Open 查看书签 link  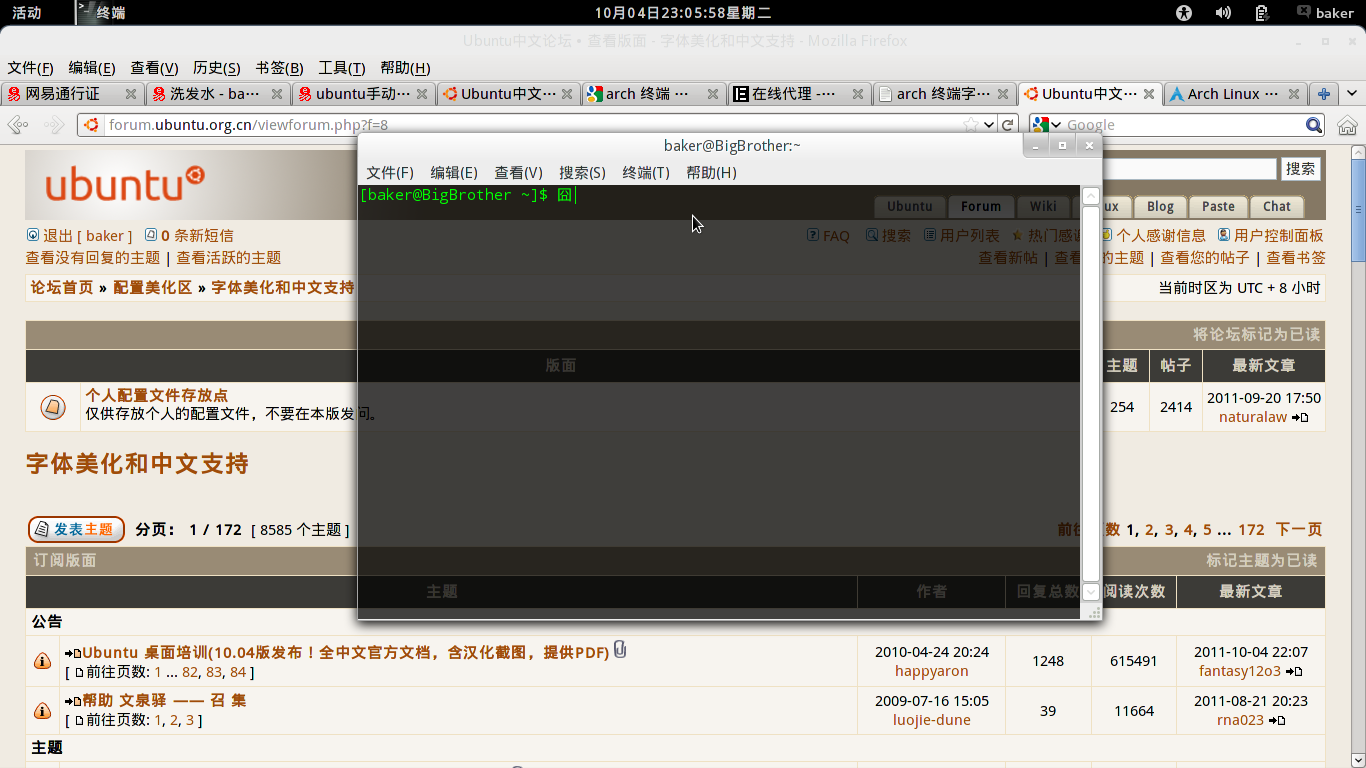point(1296,257)
